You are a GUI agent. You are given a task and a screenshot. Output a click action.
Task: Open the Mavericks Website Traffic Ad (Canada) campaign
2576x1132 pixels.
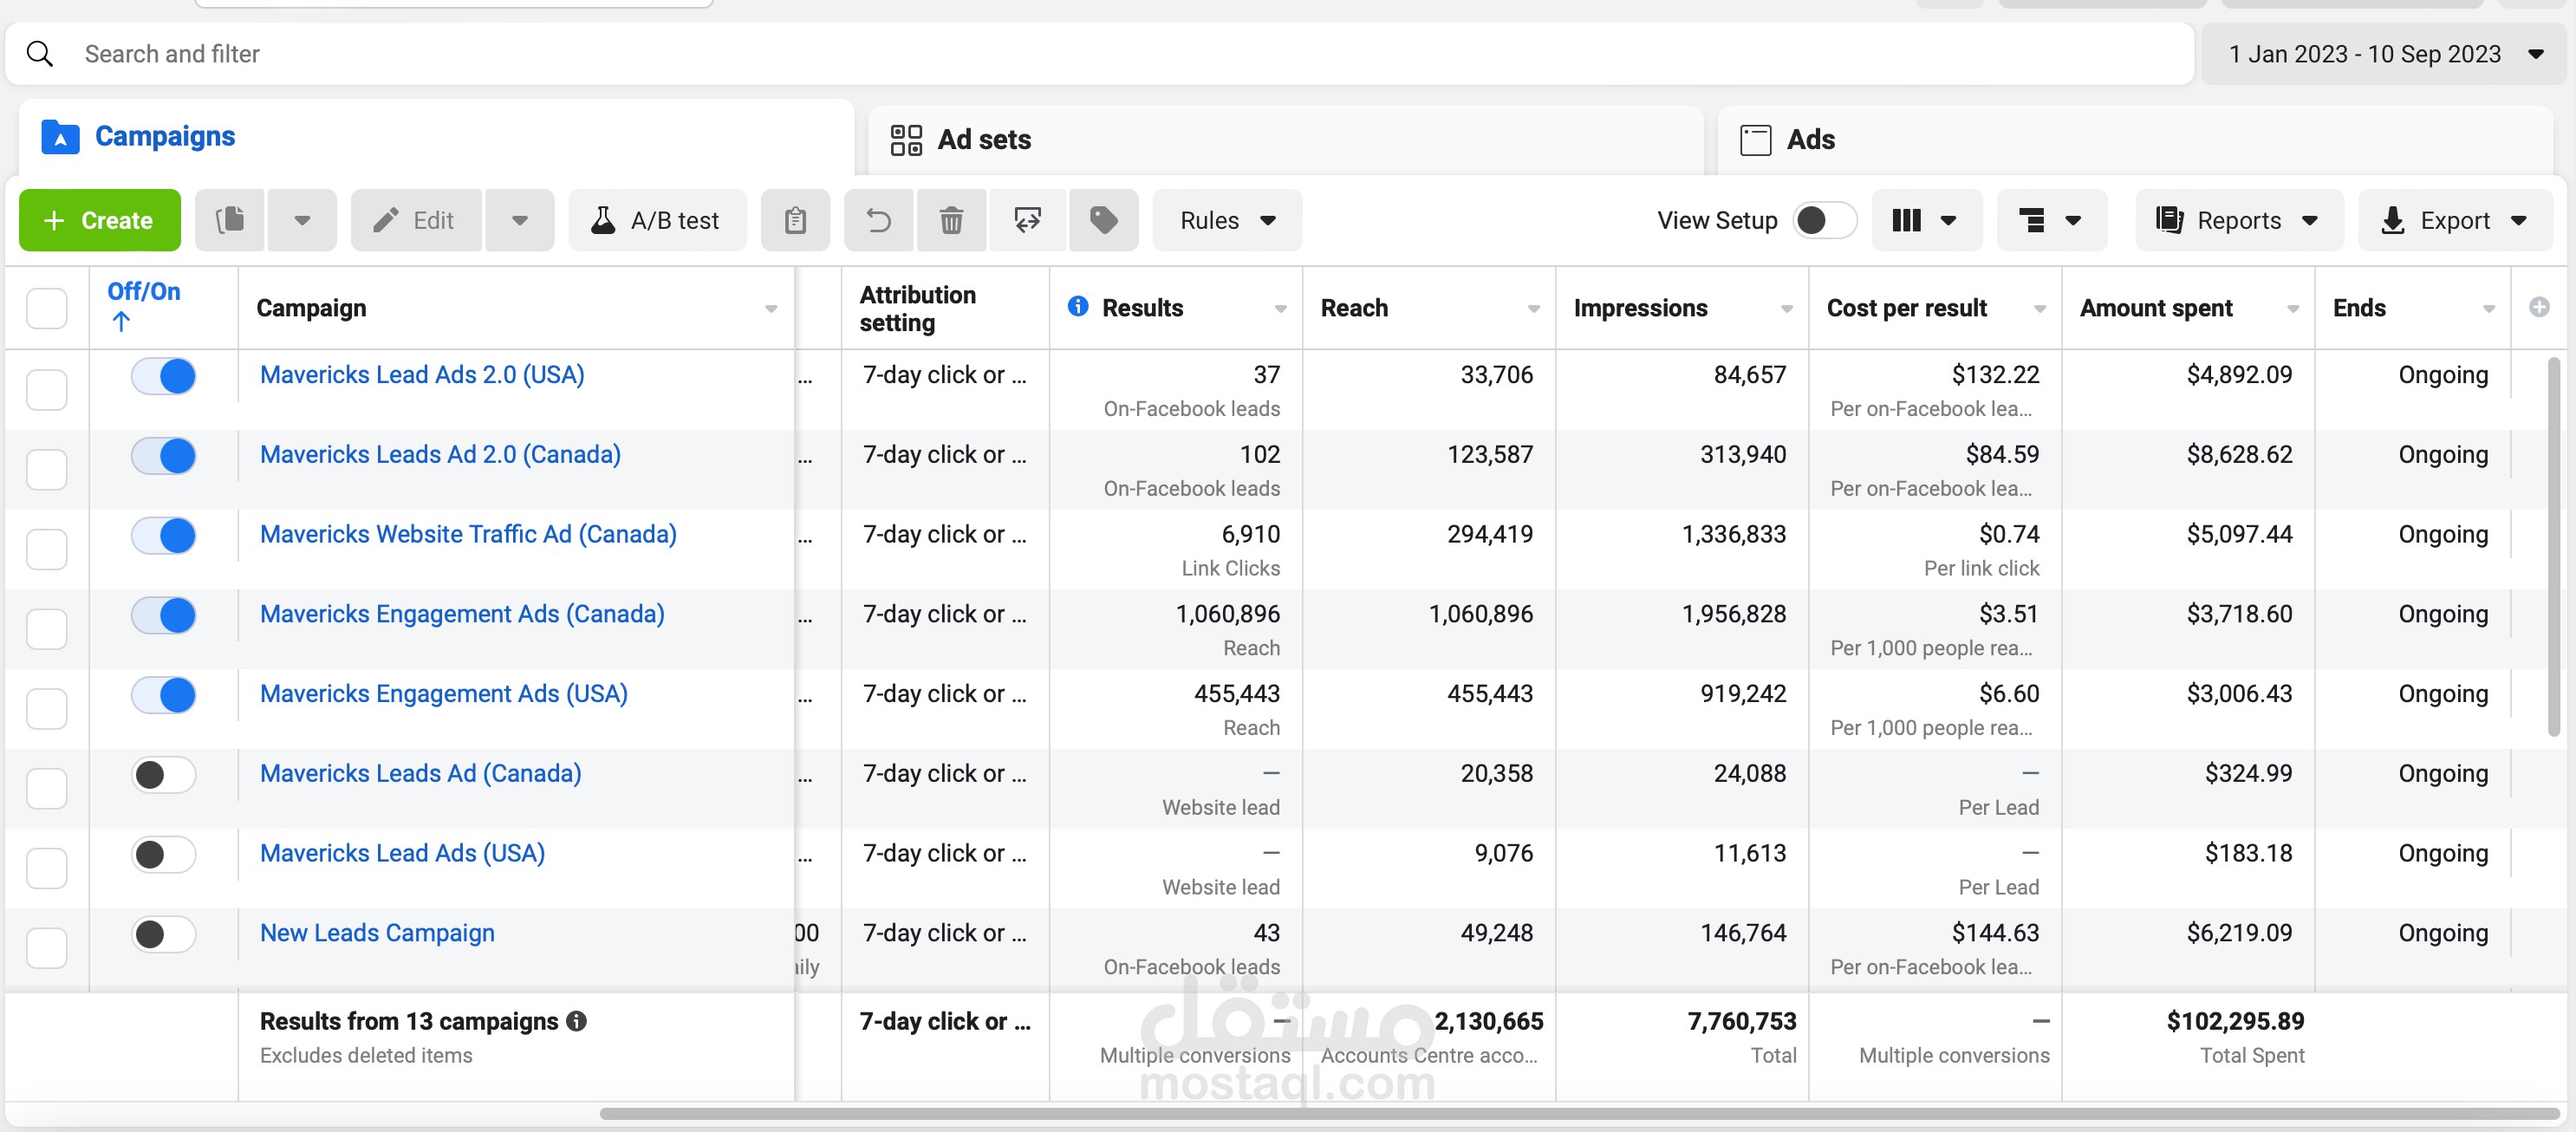pos(466,534)
